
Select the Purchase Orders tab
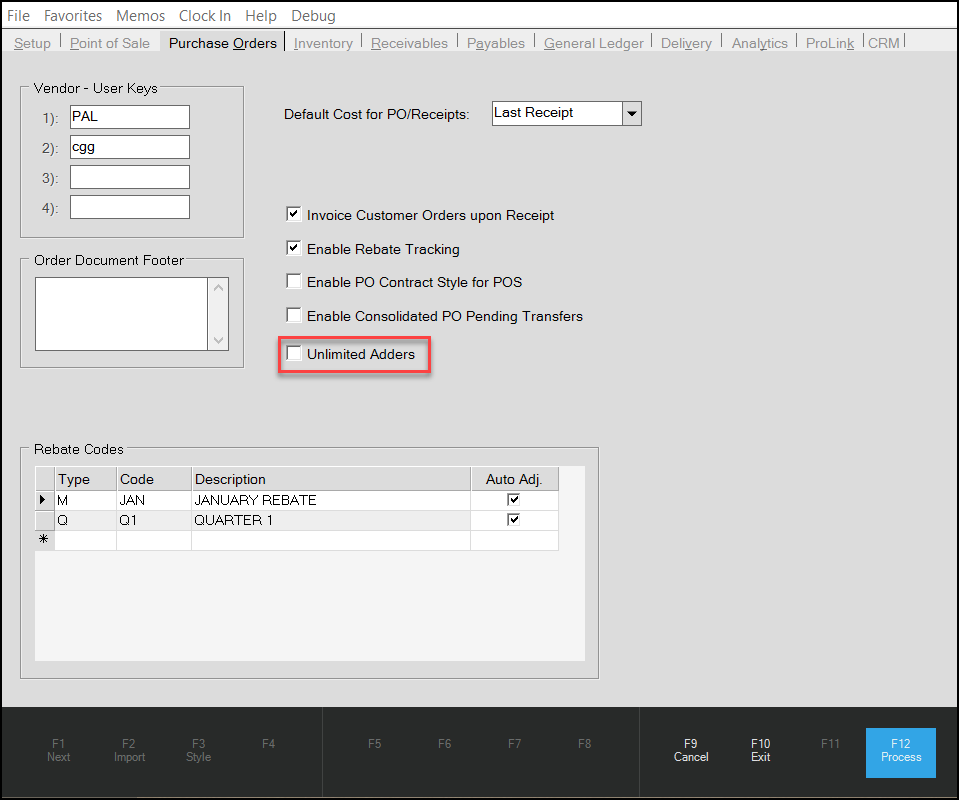223,43
